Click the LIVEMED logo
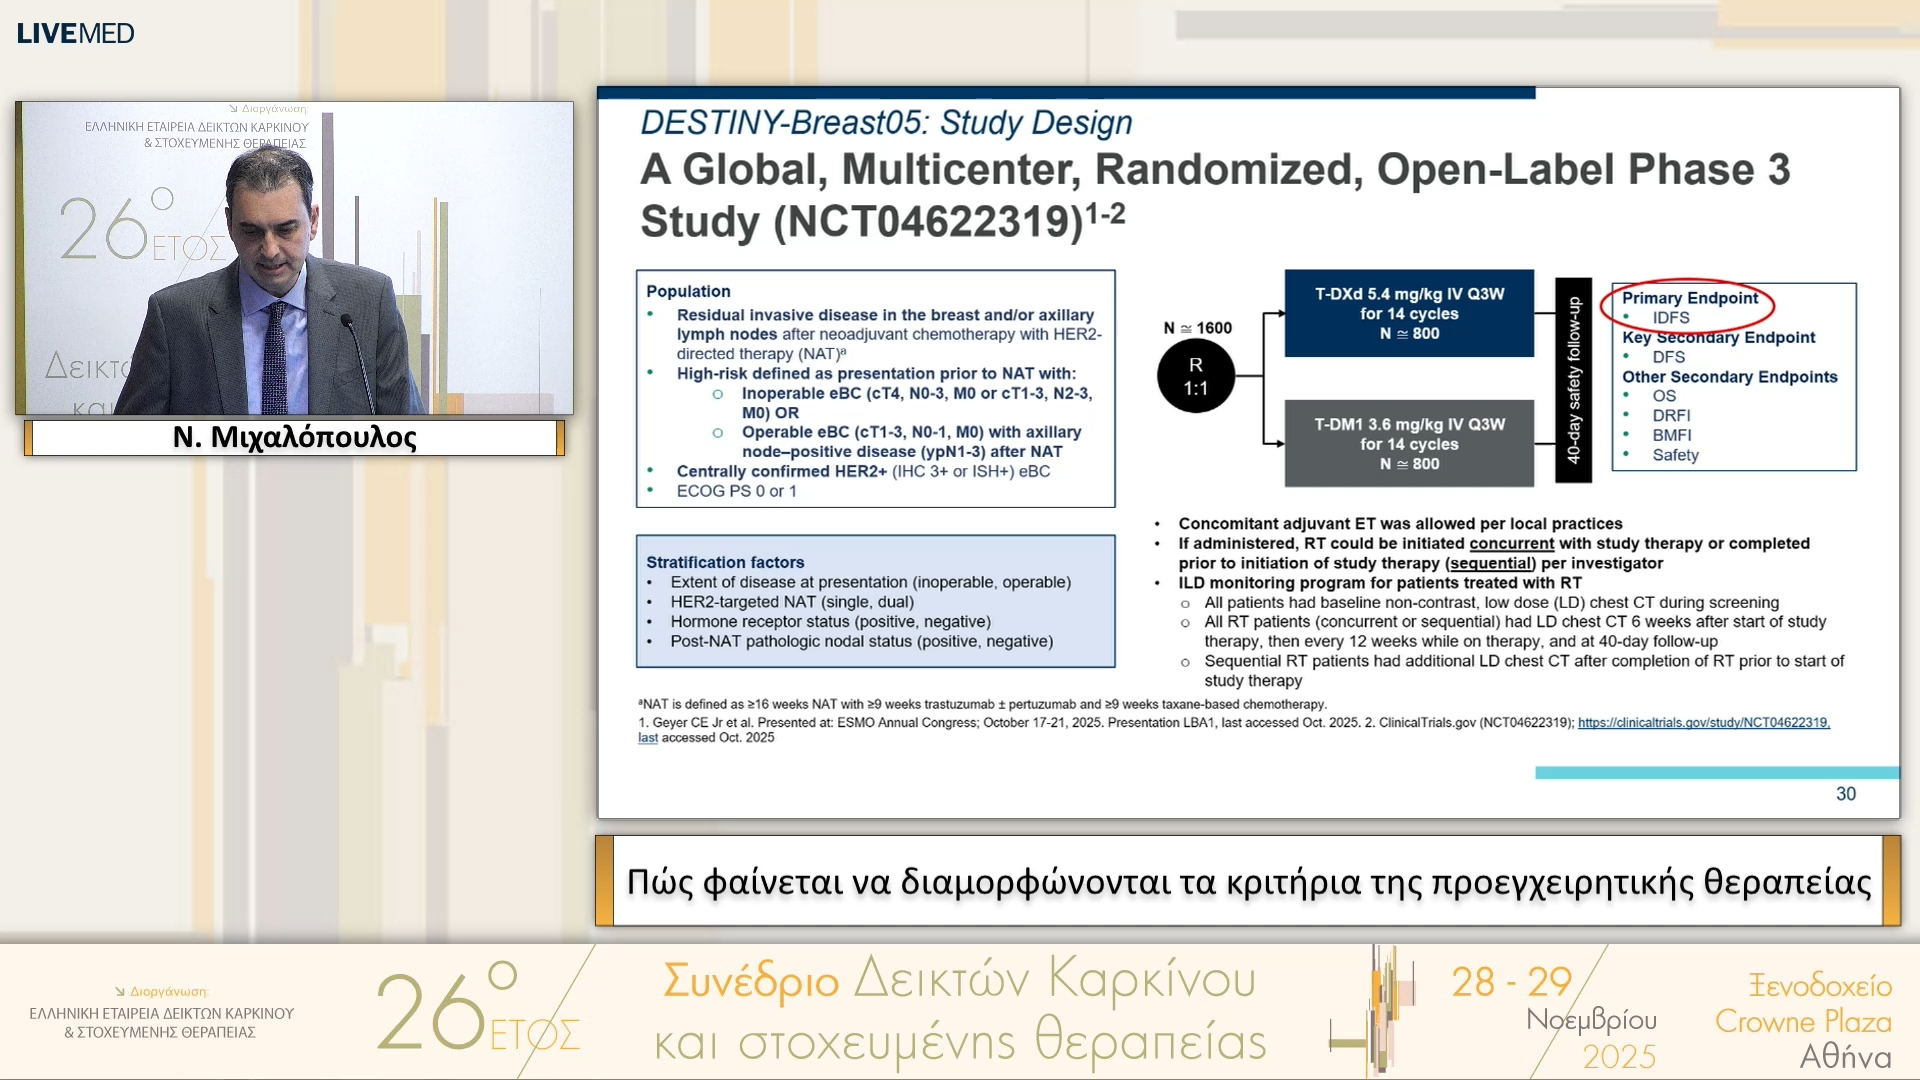Screen dimensions: 1920x1080 pos(75,33)
